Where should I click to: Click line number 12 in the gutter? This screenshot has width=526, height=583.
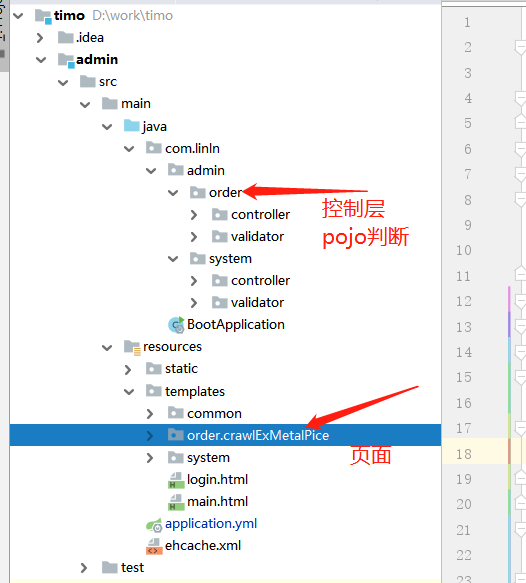[464, 301]
